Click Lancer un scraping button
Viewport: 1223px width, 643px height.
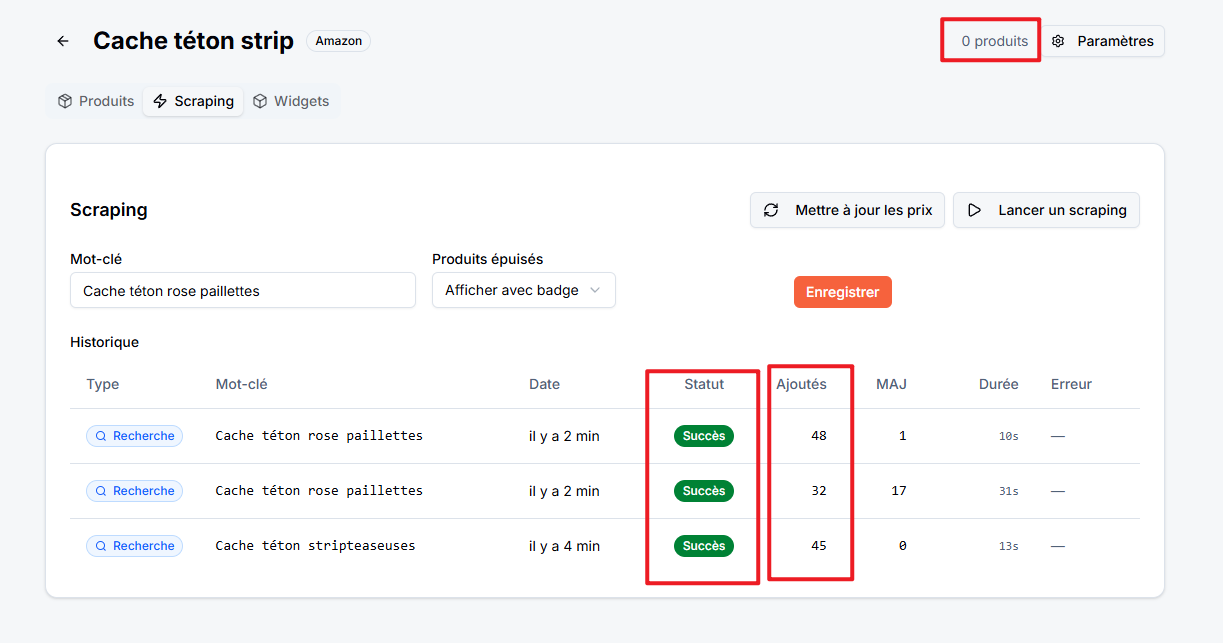pyautogui.click(x=1046, y=210)
